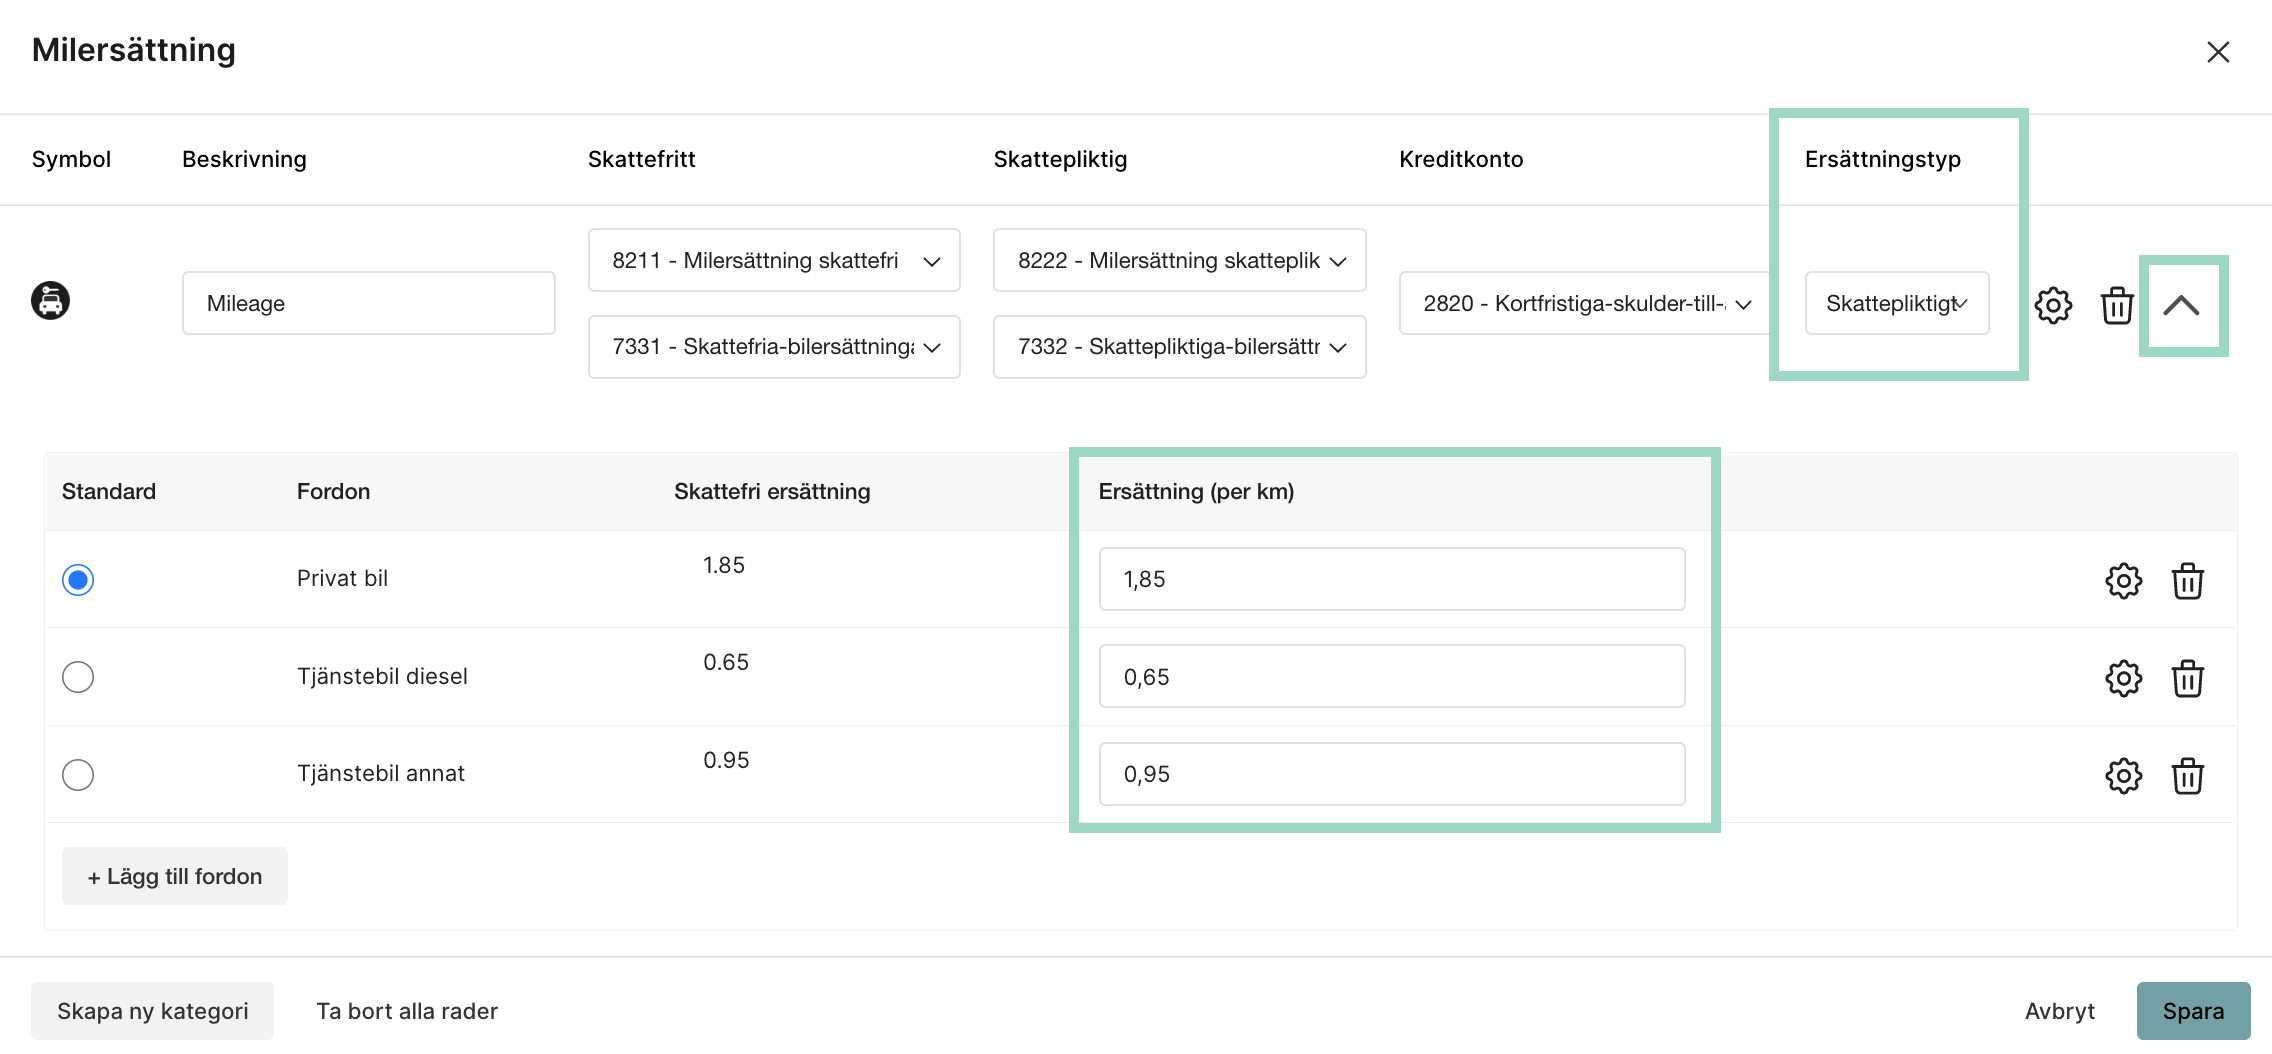Click the 0.95 skattefri ersättning value

click(x=726, y=760)
